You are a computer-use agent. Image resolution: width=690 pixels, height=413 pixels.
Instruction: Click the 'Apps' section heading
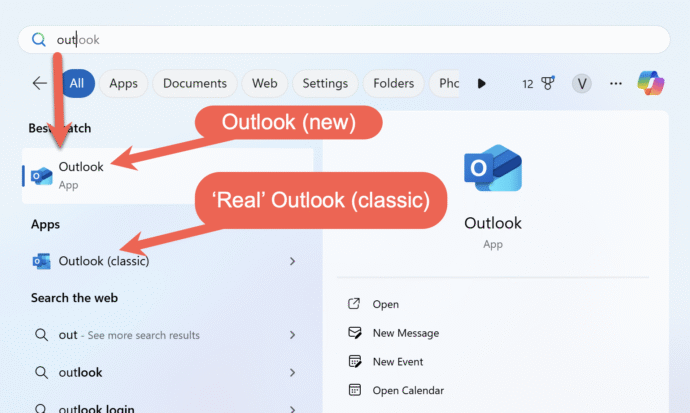coord(45,224)
